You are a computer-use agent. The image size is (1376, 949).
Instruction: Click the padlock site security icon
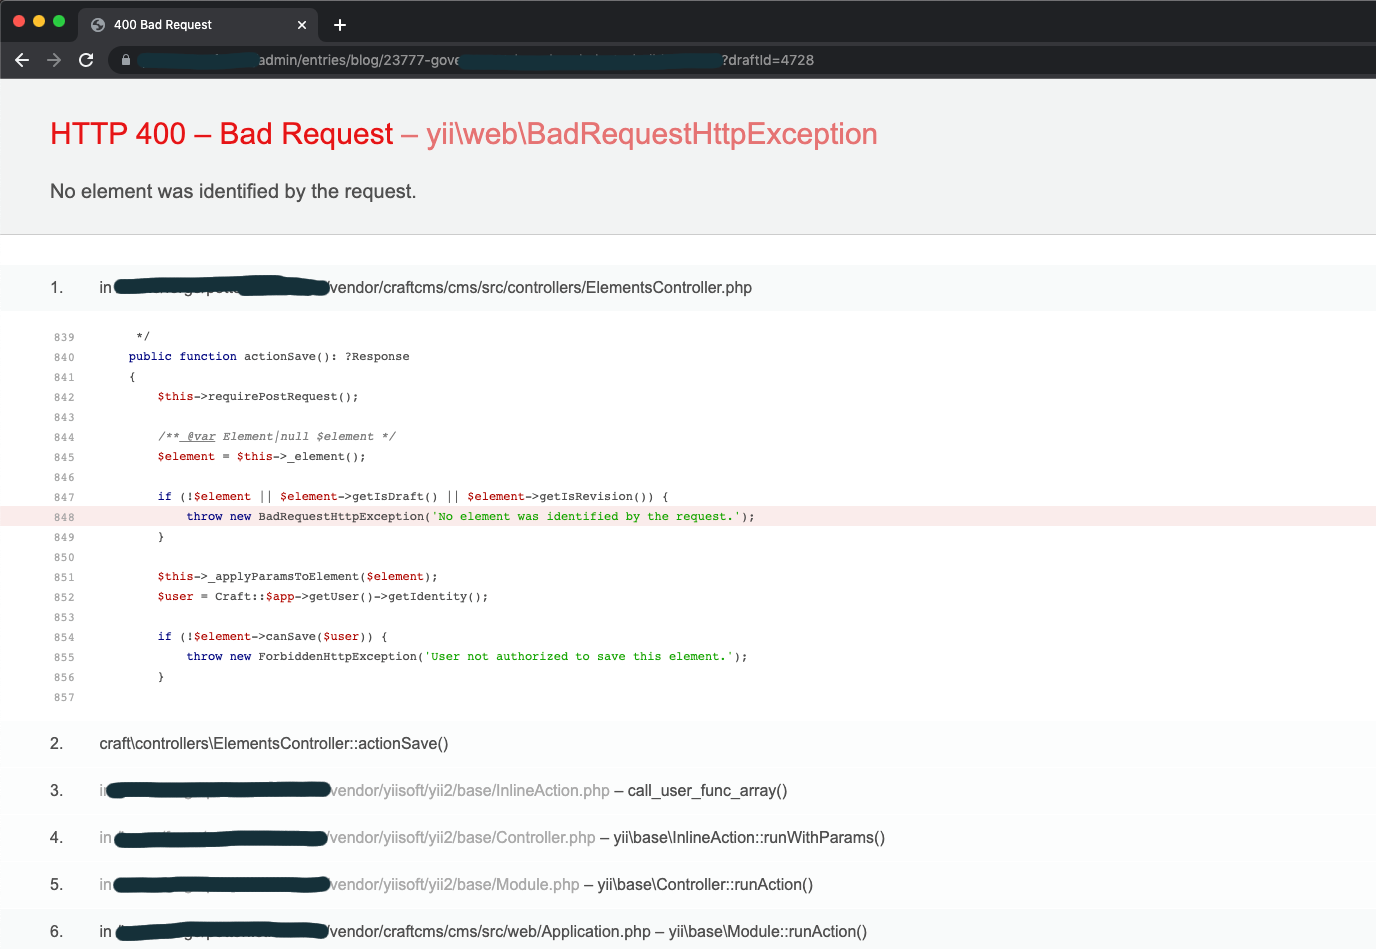tap(125, 60)
